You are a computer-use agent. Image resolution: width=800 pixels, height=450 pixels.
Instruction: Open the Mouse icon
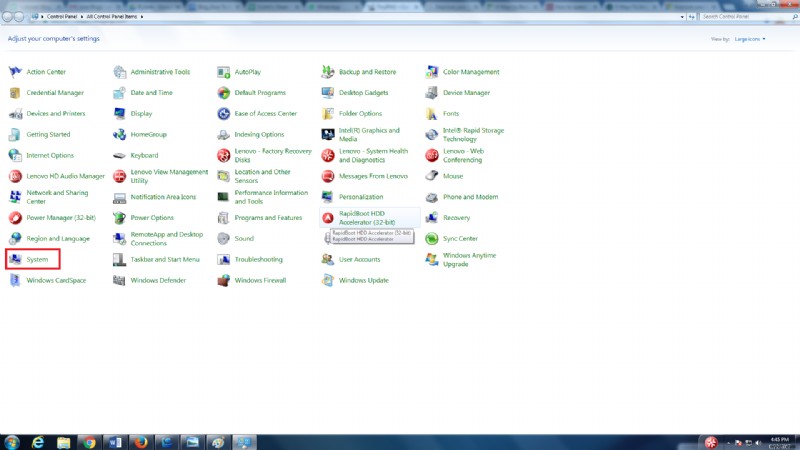[432, 176]
